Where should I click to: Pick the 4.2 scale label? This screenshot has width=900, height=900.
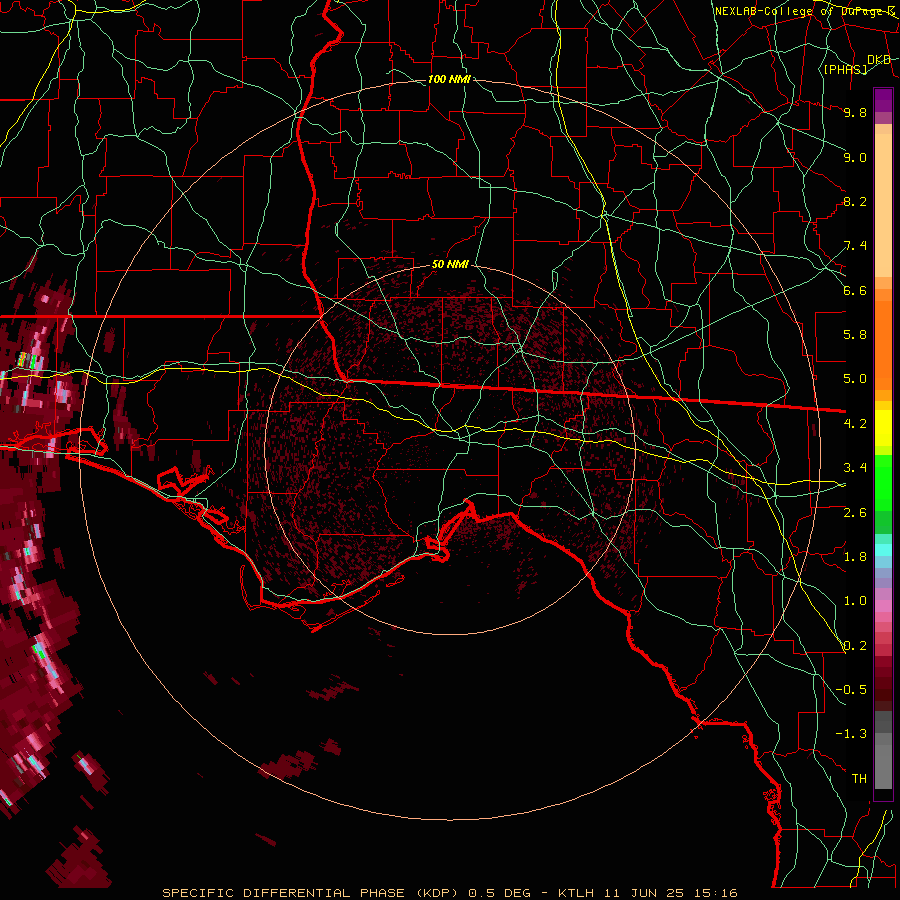[855, 424]
